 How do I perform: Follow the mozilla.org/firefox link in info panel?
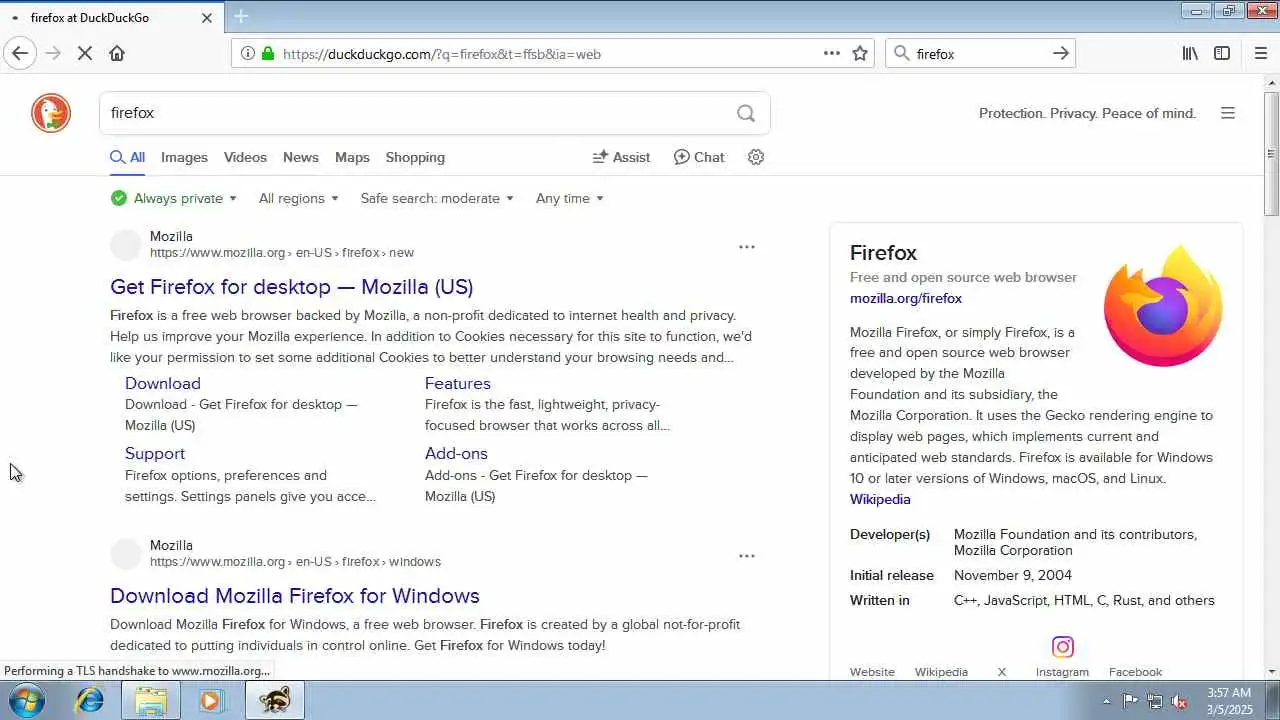(x=906, y=298)
